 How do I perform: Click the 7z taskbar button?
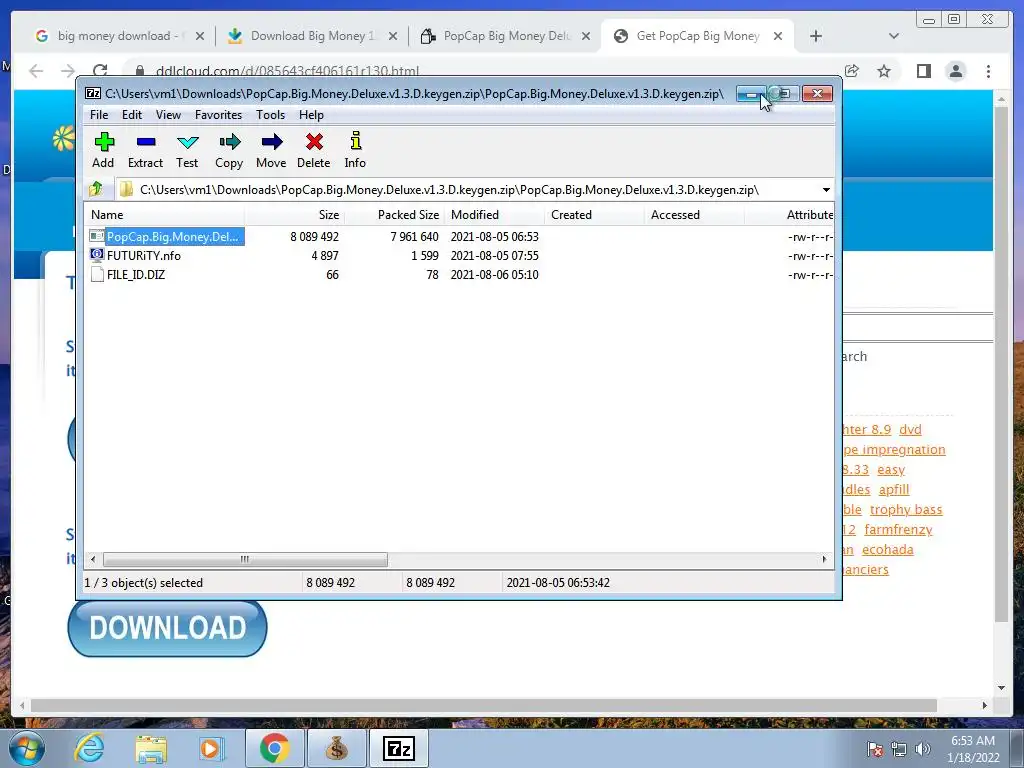pos(398,748)
